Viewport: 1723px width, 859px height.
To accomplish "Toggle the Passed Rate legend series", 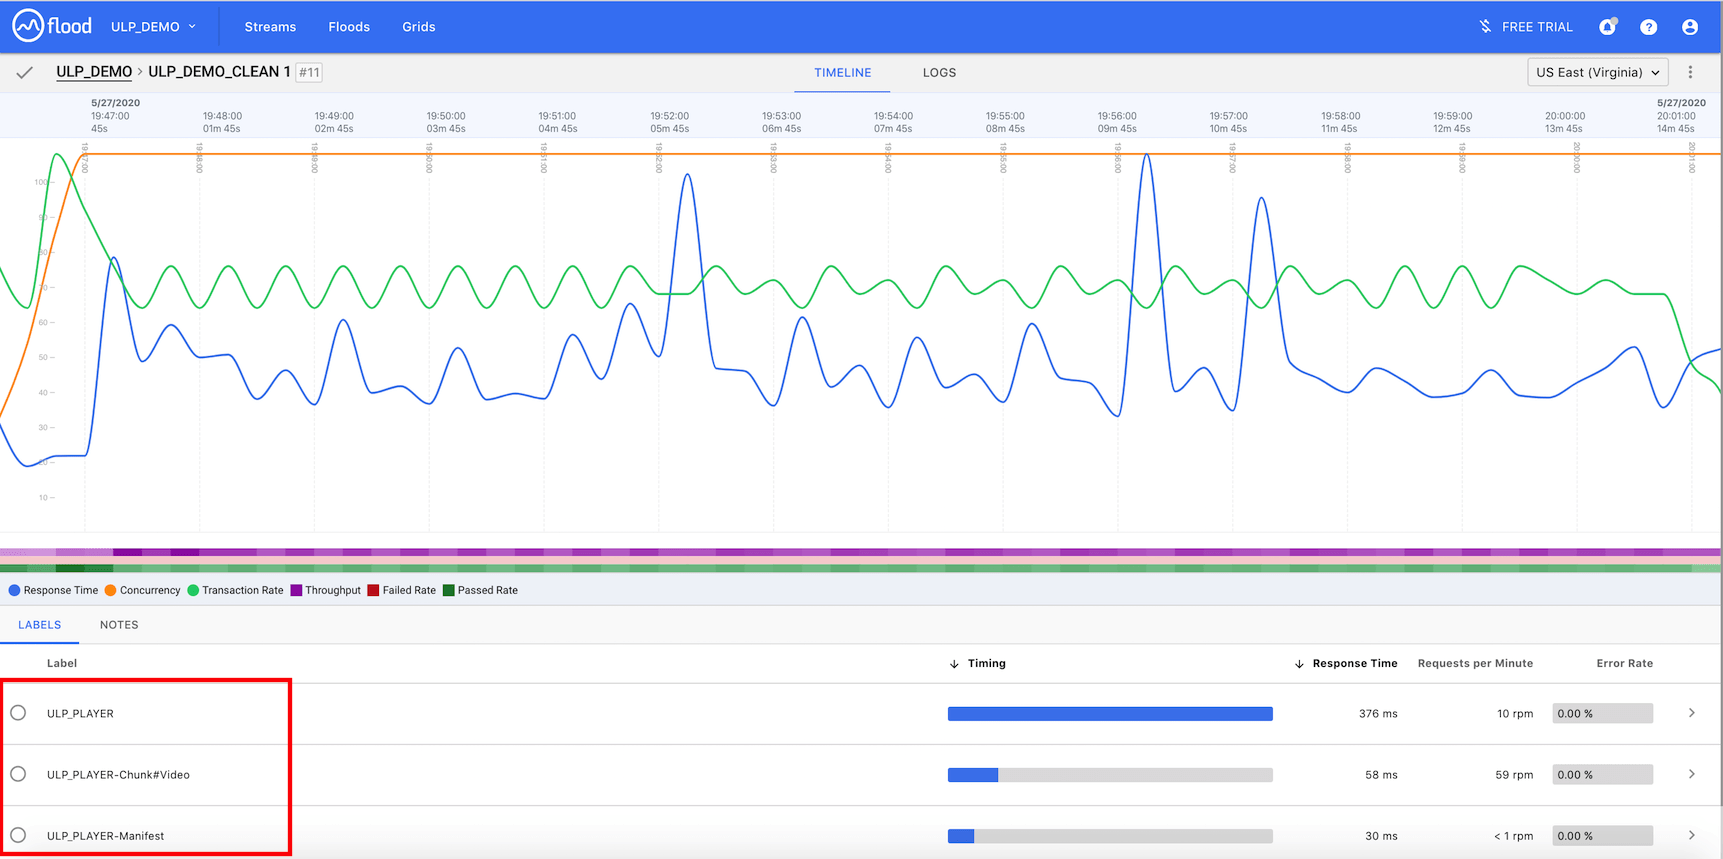I will [480, 590].
